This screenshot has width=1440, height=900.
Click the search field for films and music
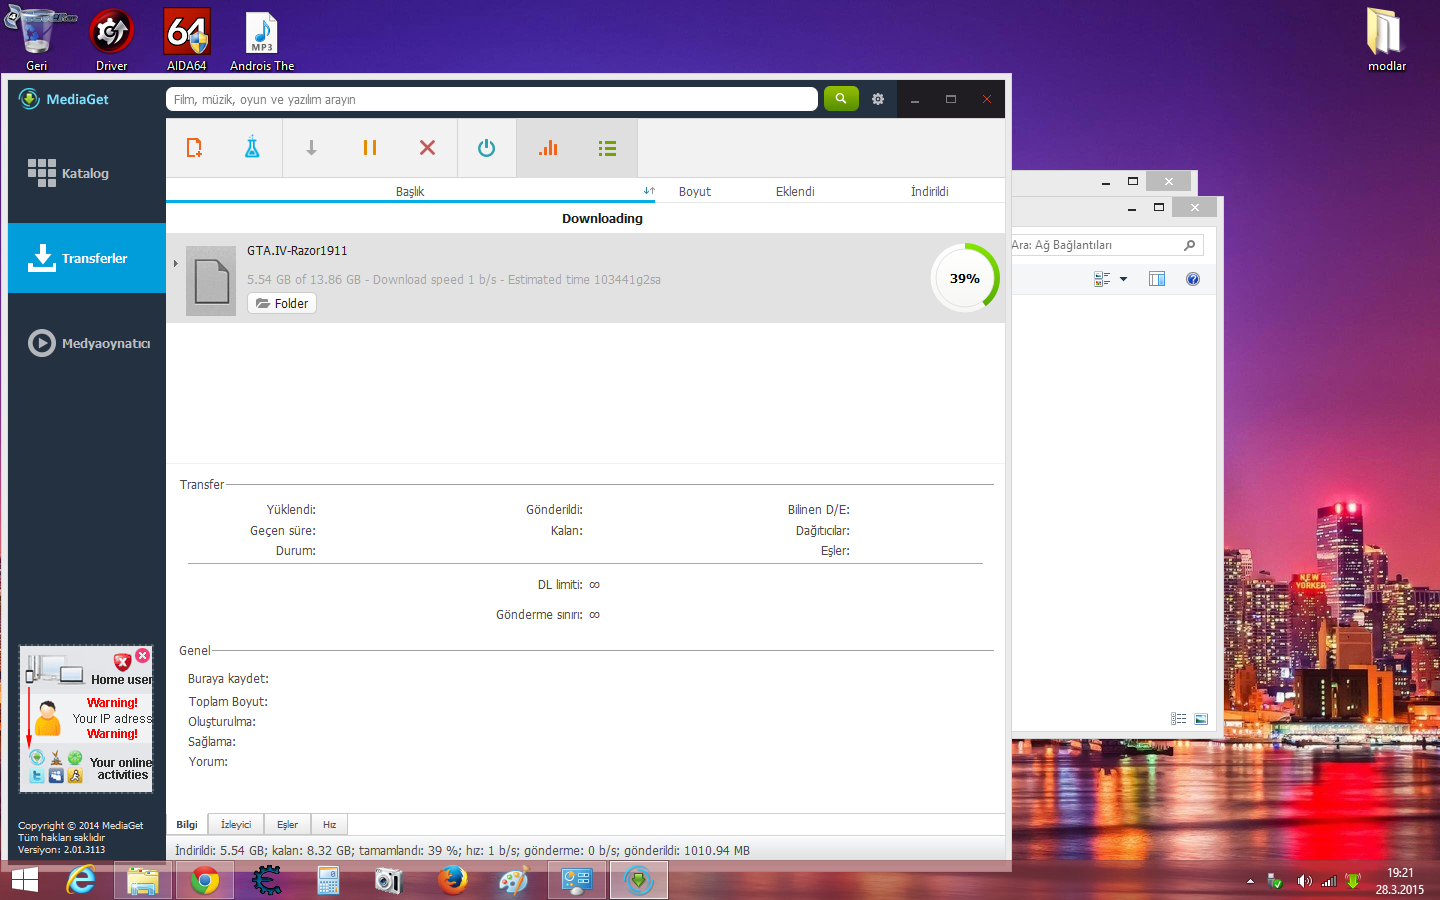pos(490,99)
